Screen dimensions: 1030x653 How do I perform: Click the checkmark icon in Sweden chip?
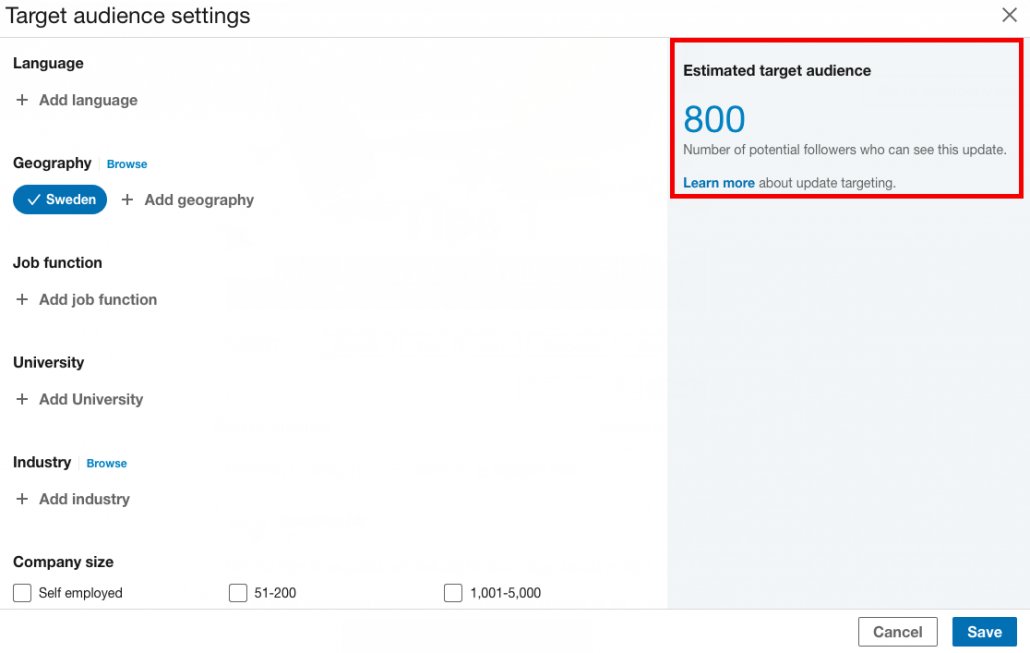33,200
